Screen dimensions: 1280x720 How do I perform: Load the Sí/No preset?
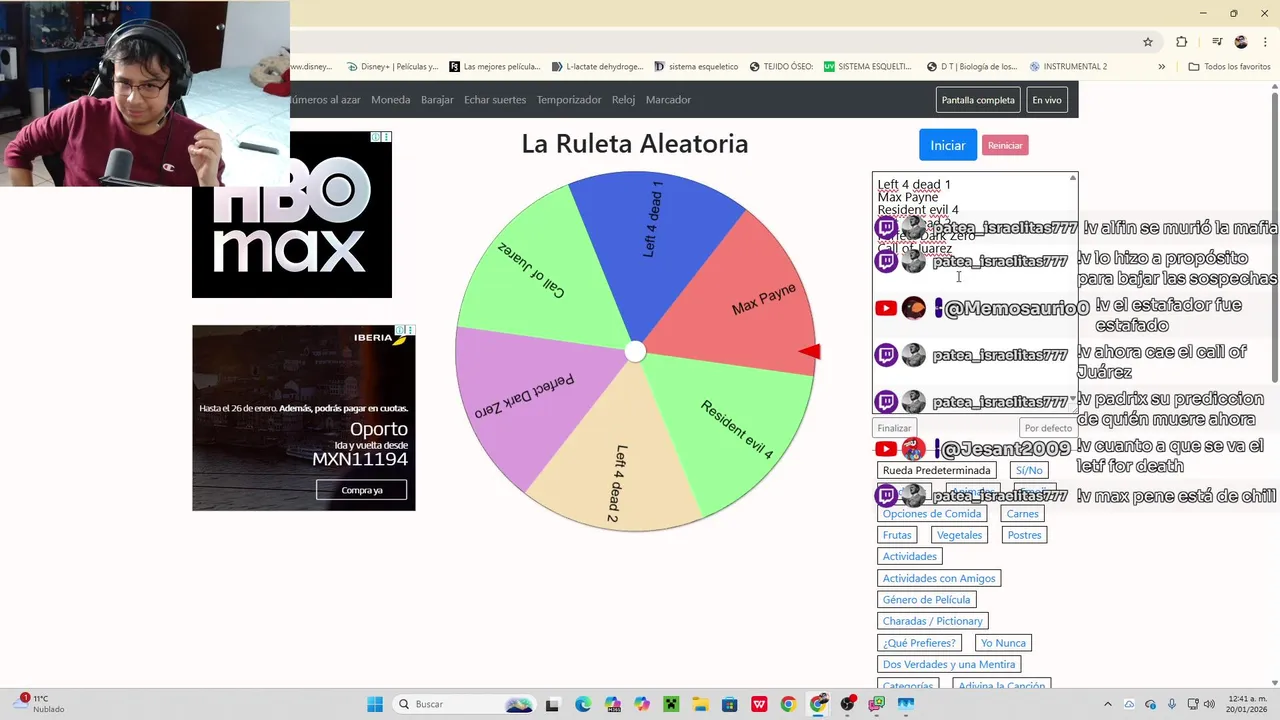(1029, 470)
